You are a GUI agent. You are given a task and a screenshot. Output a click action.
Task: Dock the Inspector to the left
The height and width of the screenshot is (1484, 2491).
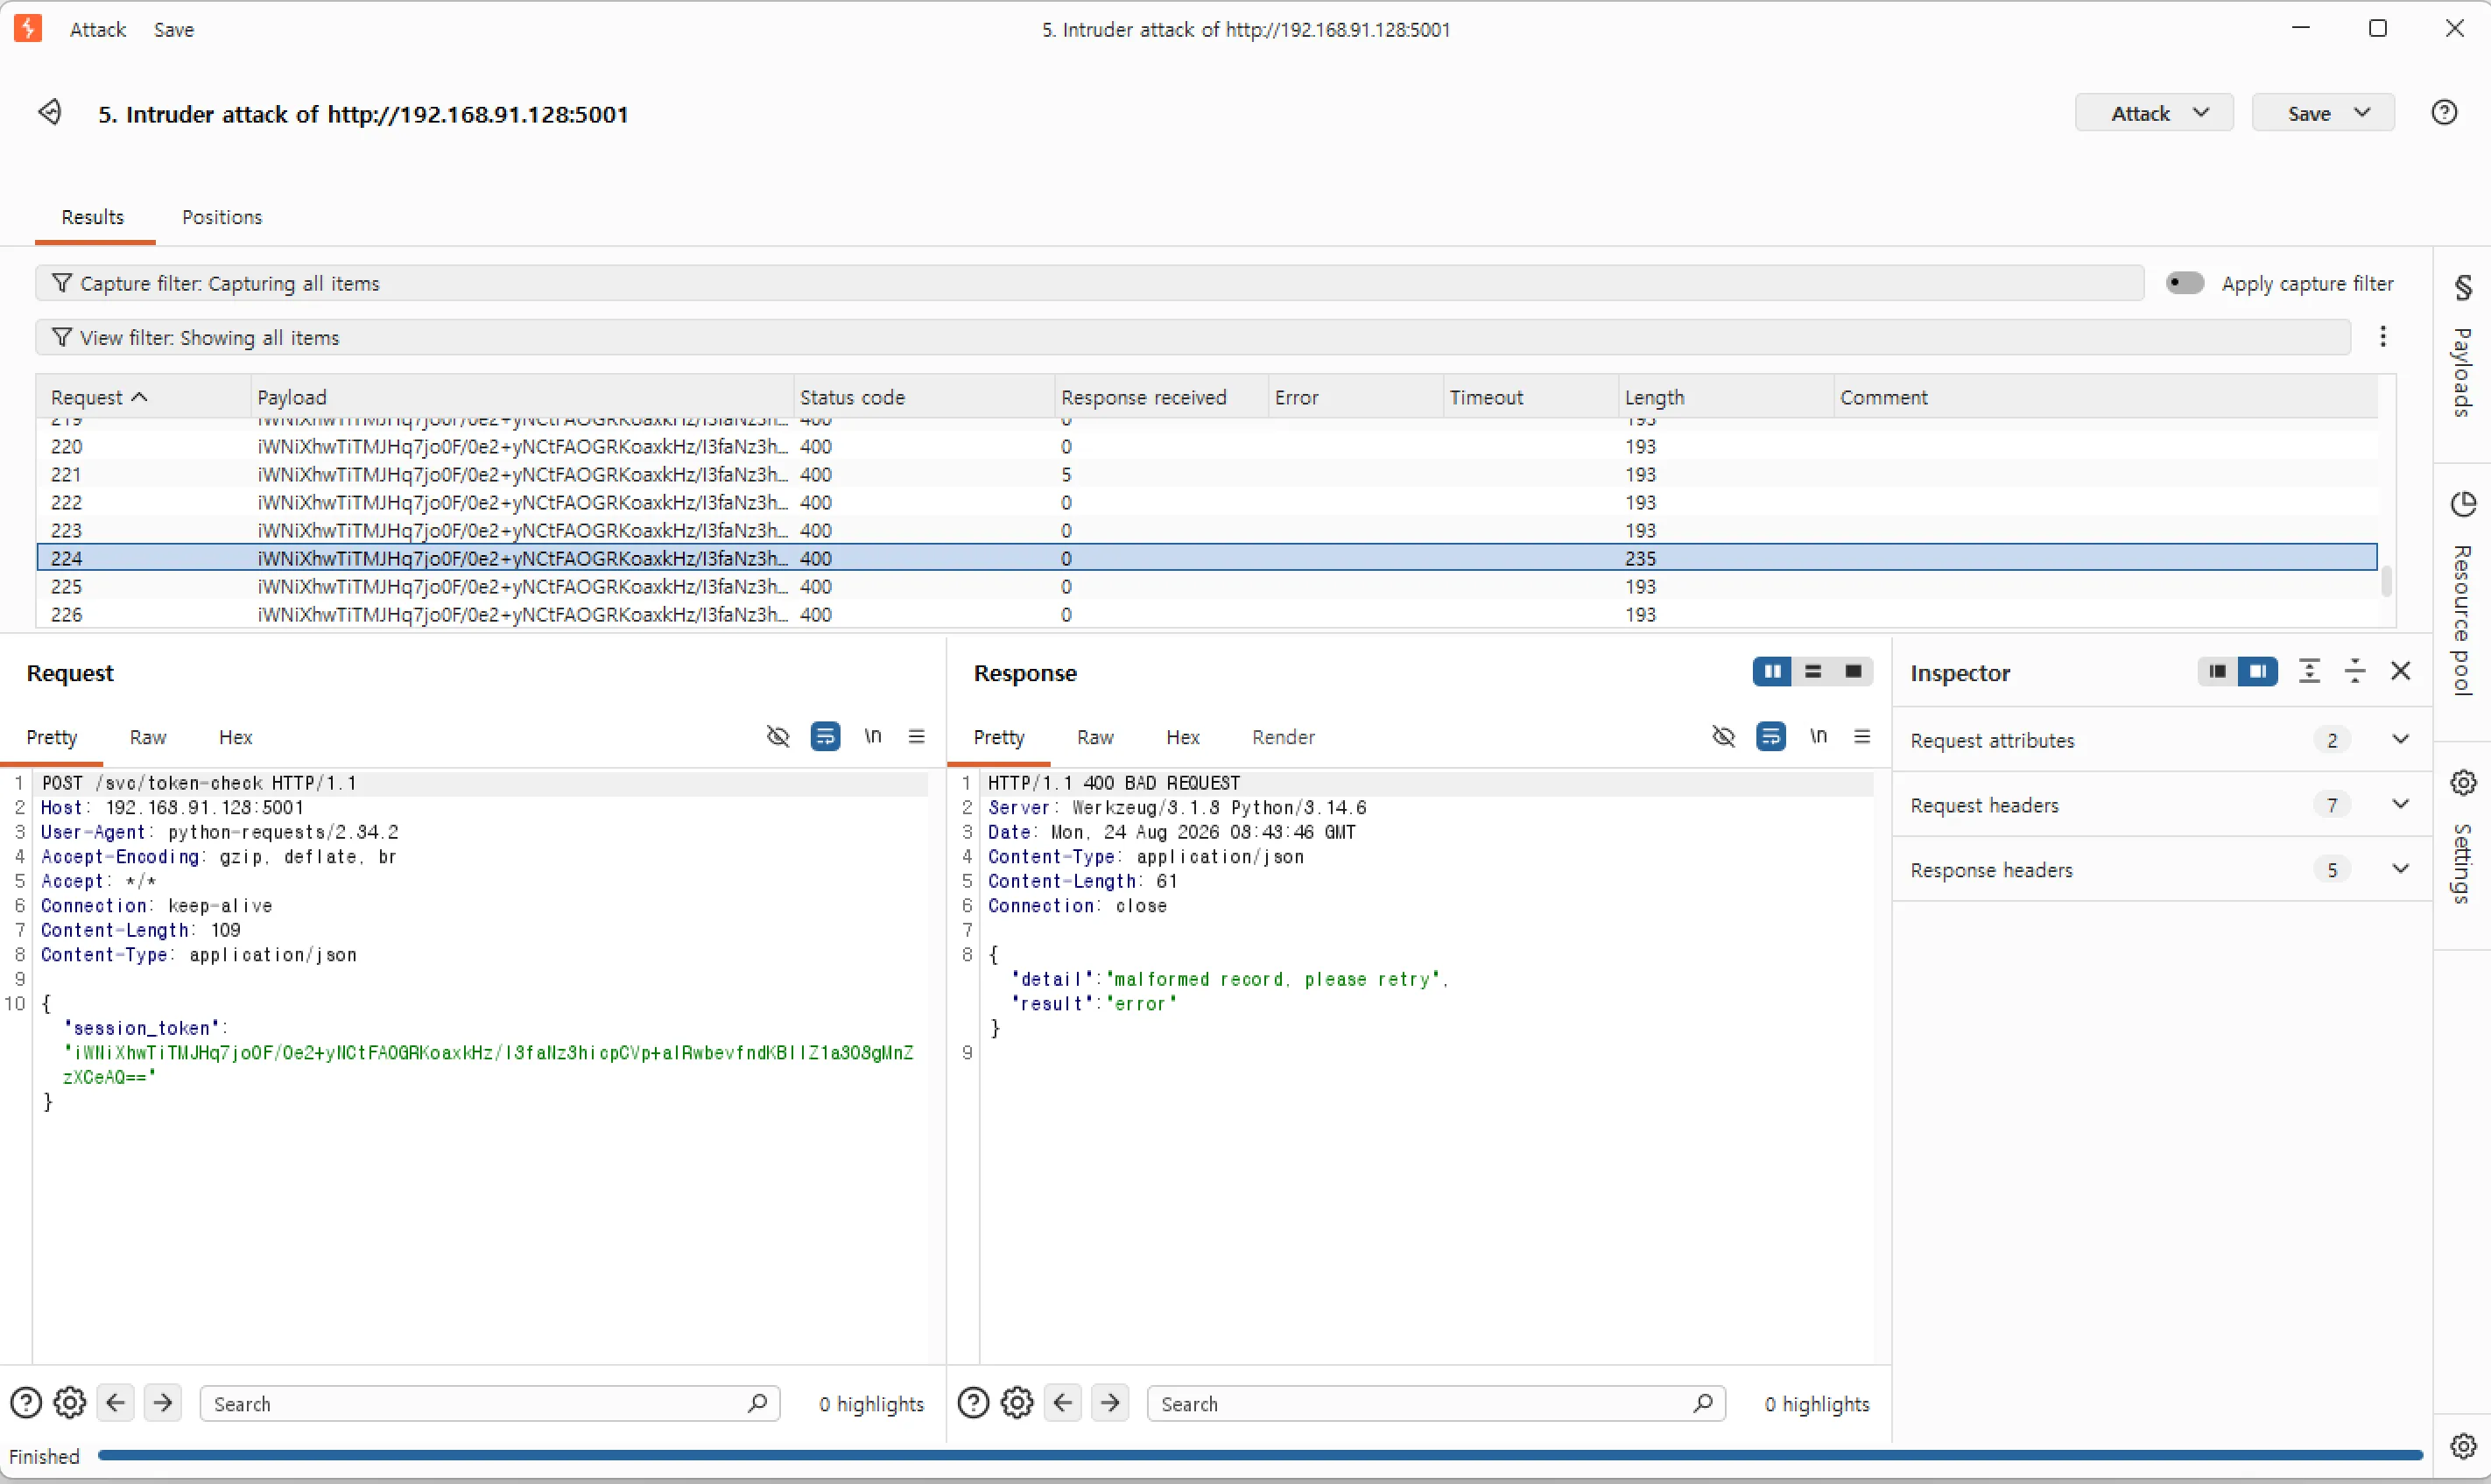(2217, 672)
